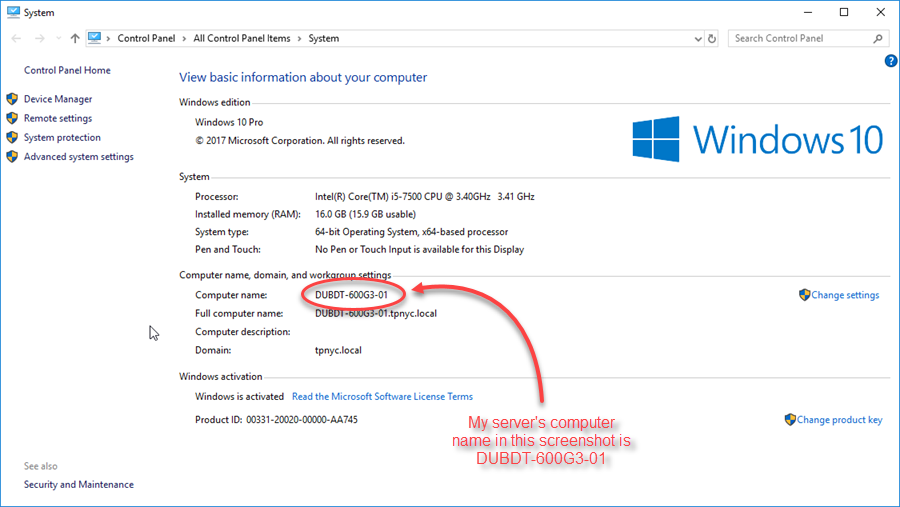Click shield icon beside Advanced system settings

[12, 156]
